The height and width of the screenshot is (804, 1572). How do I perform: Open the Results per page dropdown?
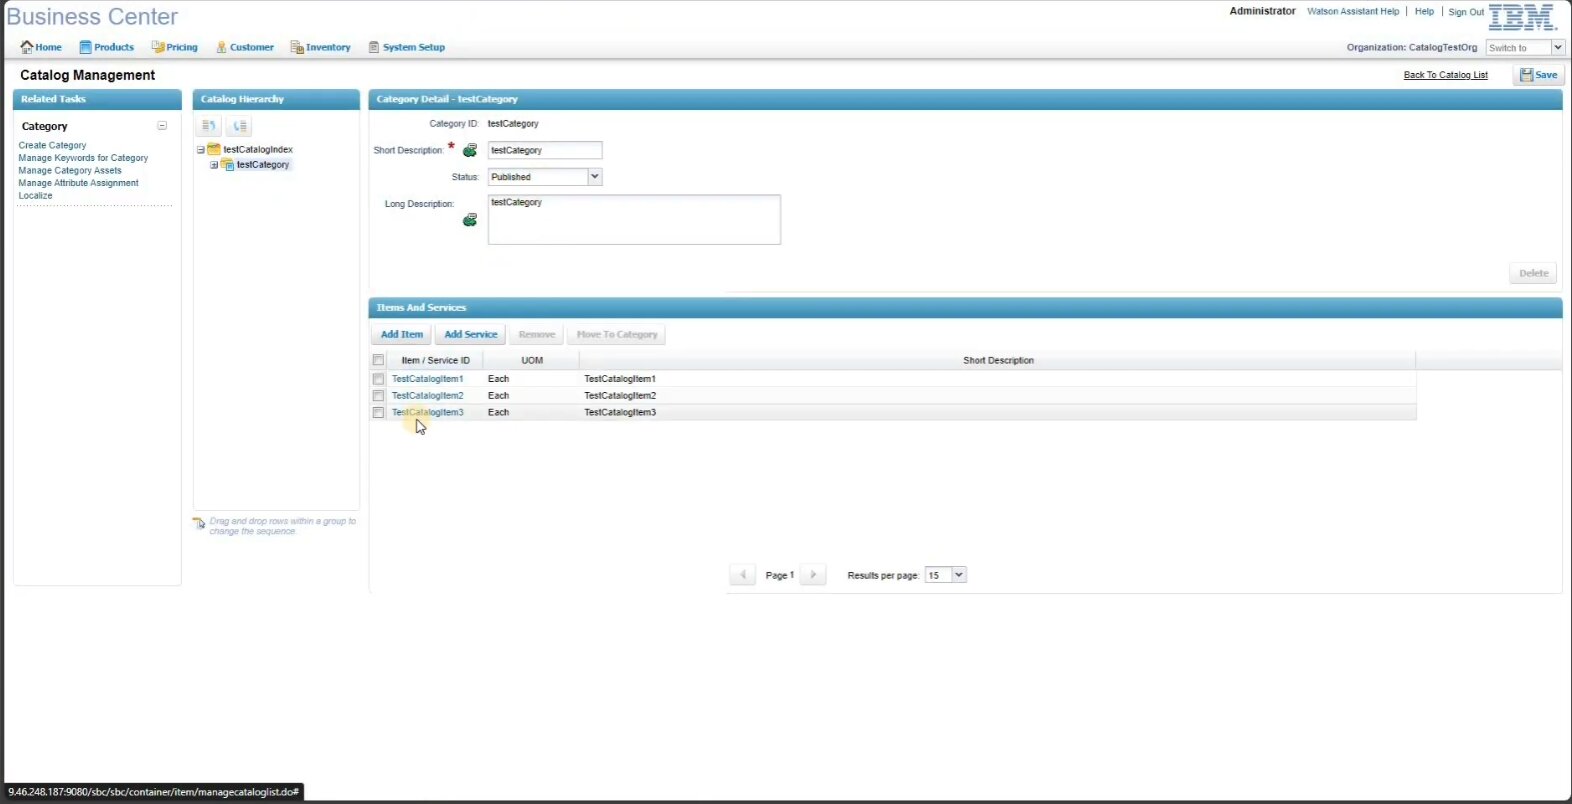click(958, 575)
